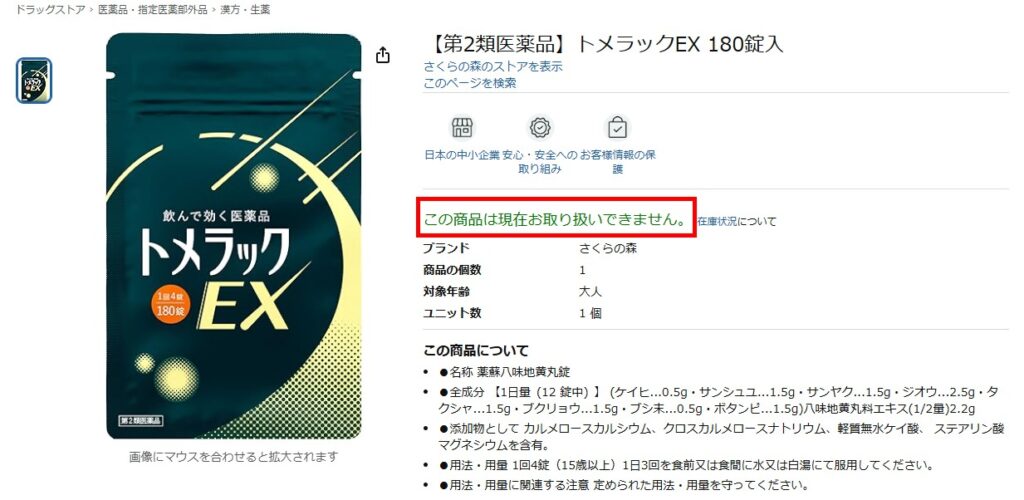
Task: Navigate to 漢方・生薬 breadcrumb
Action: (x=245, y=10)
